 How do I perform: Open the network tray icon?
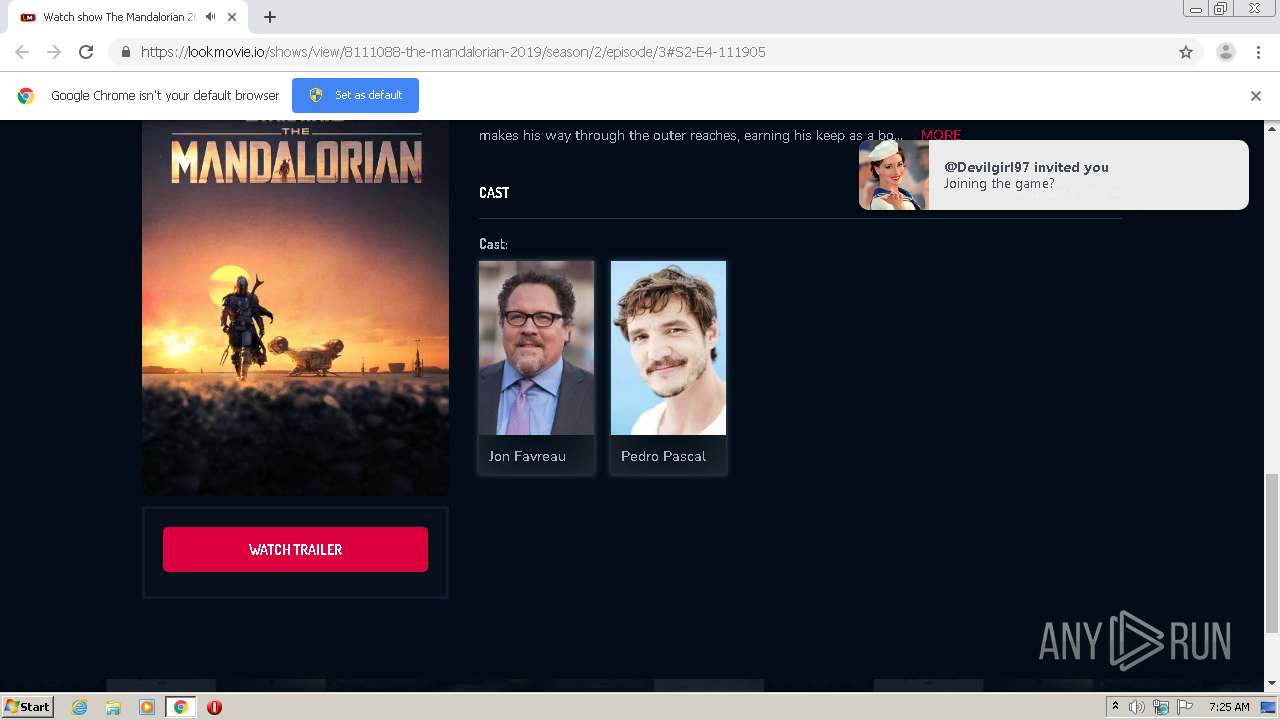coord(1161,707)
